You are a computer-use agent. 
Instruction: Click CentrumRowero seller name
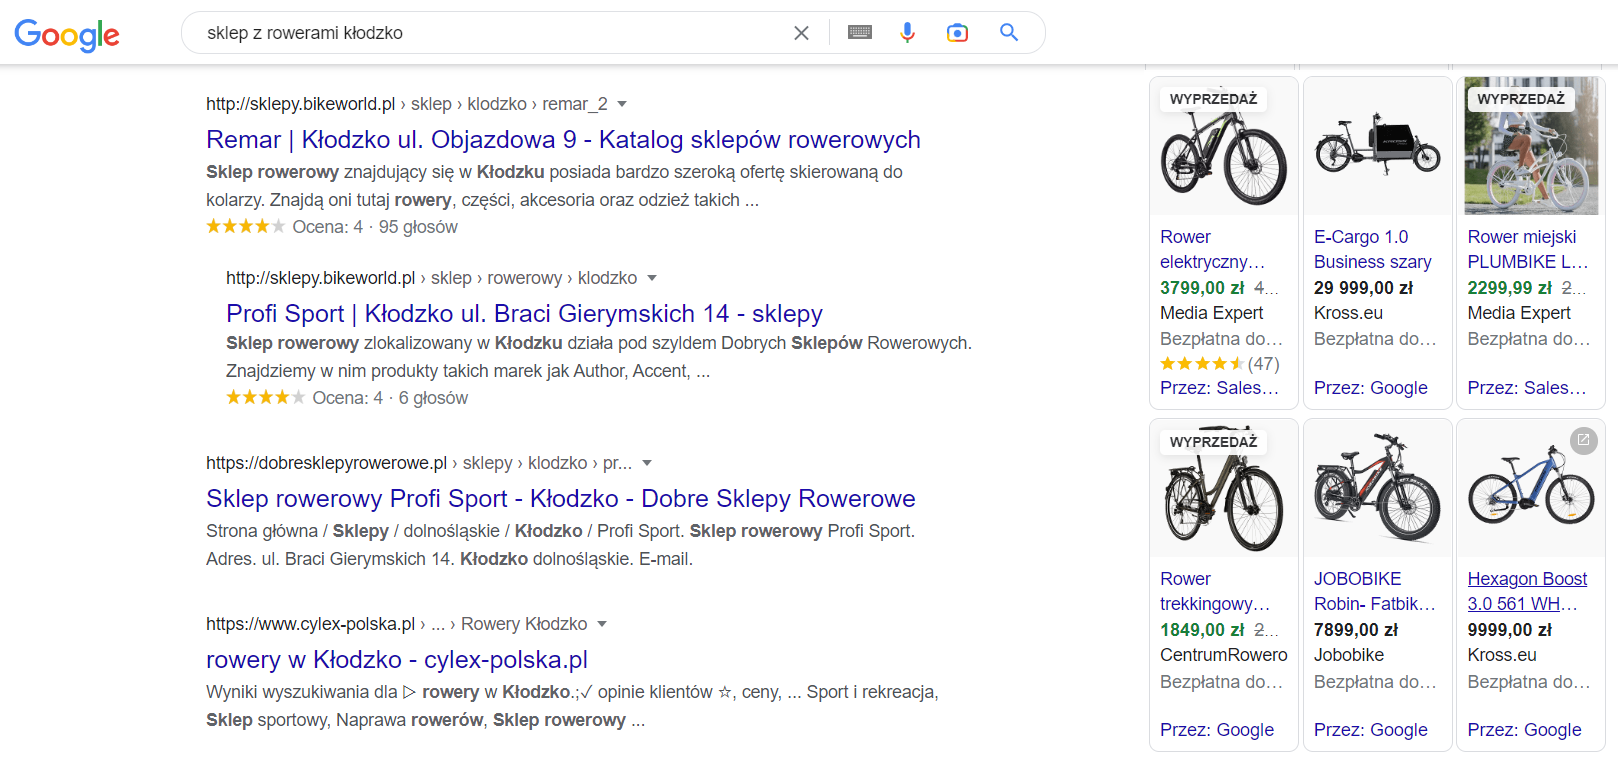[x=1224, y=655]
